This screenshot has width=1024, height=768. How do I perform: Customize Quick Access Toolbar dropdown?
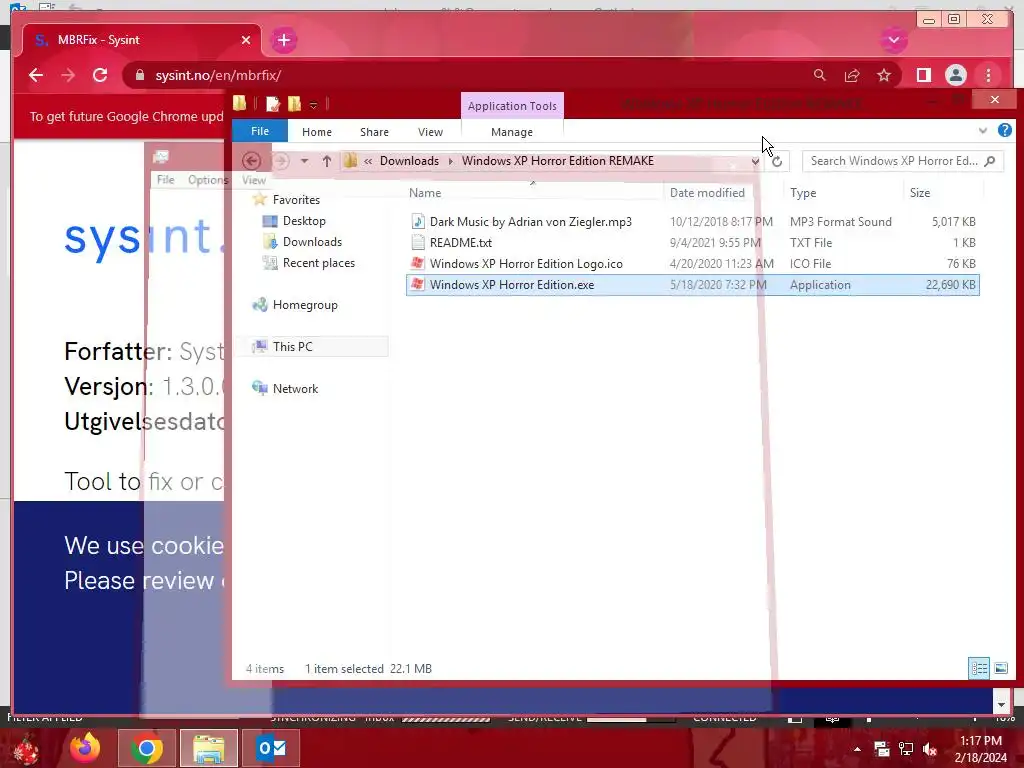tap(313, 104)
